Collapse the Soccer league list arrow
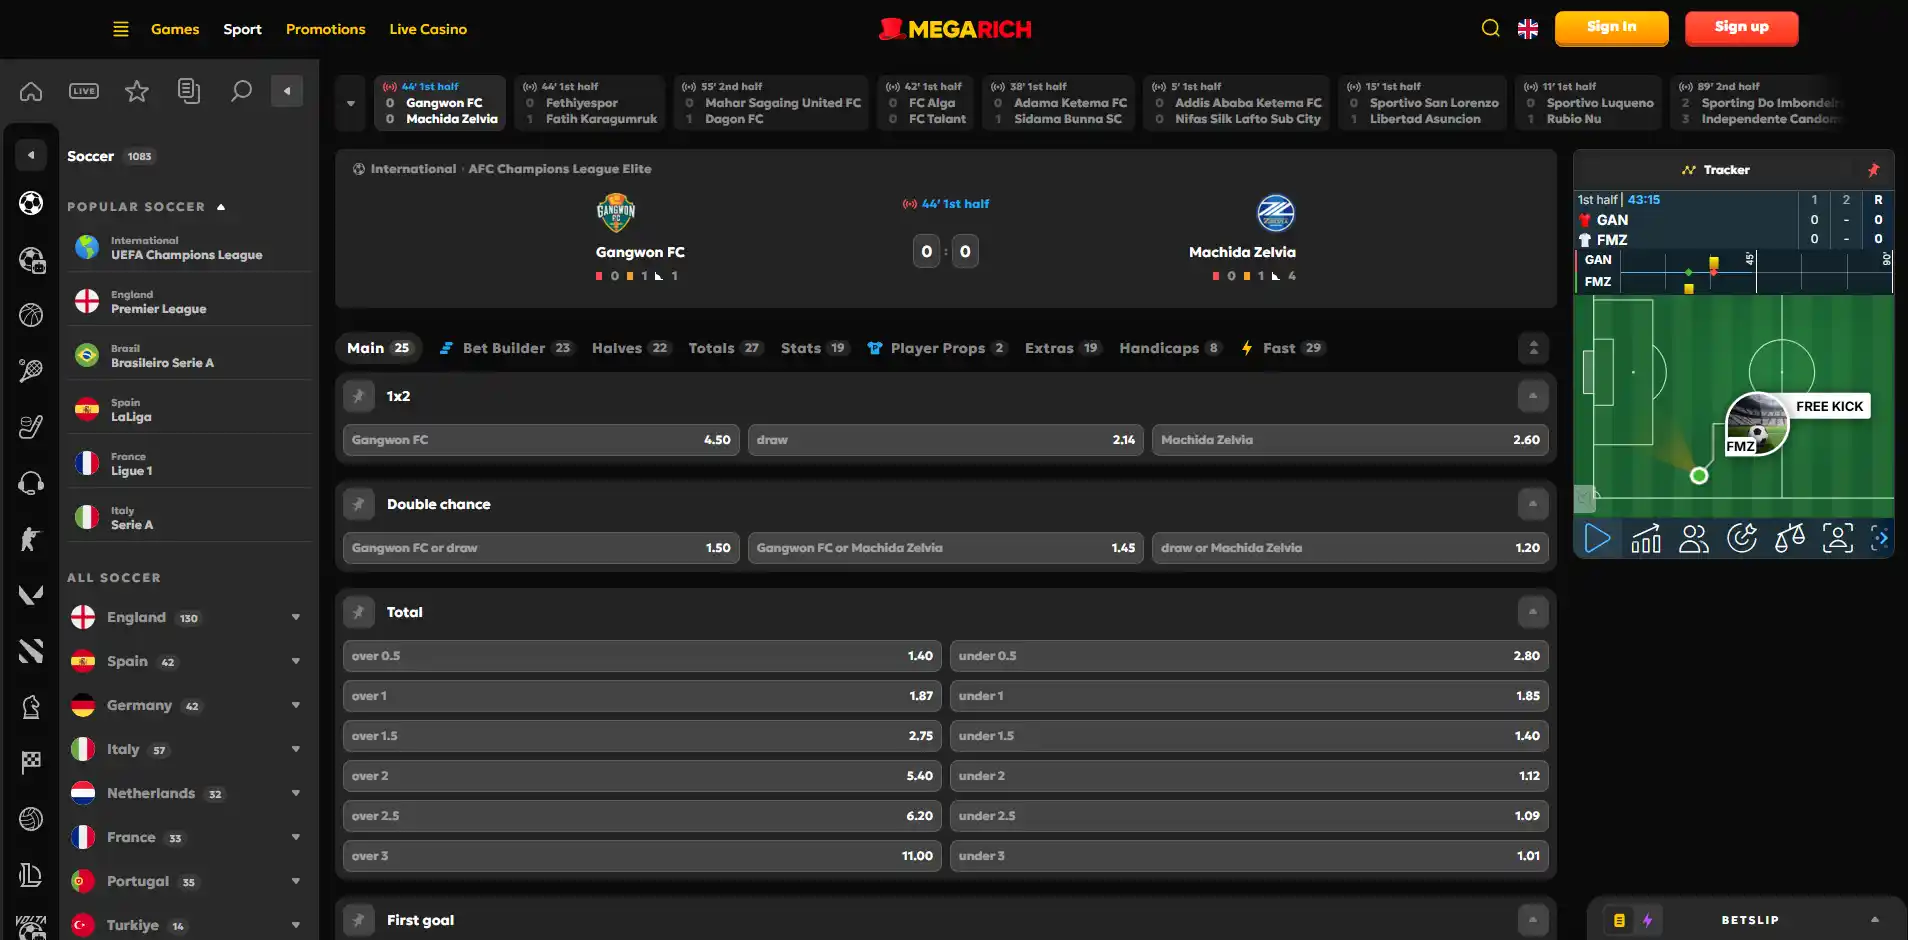Viewport: 1908px width, 940px height. [31, 155]
